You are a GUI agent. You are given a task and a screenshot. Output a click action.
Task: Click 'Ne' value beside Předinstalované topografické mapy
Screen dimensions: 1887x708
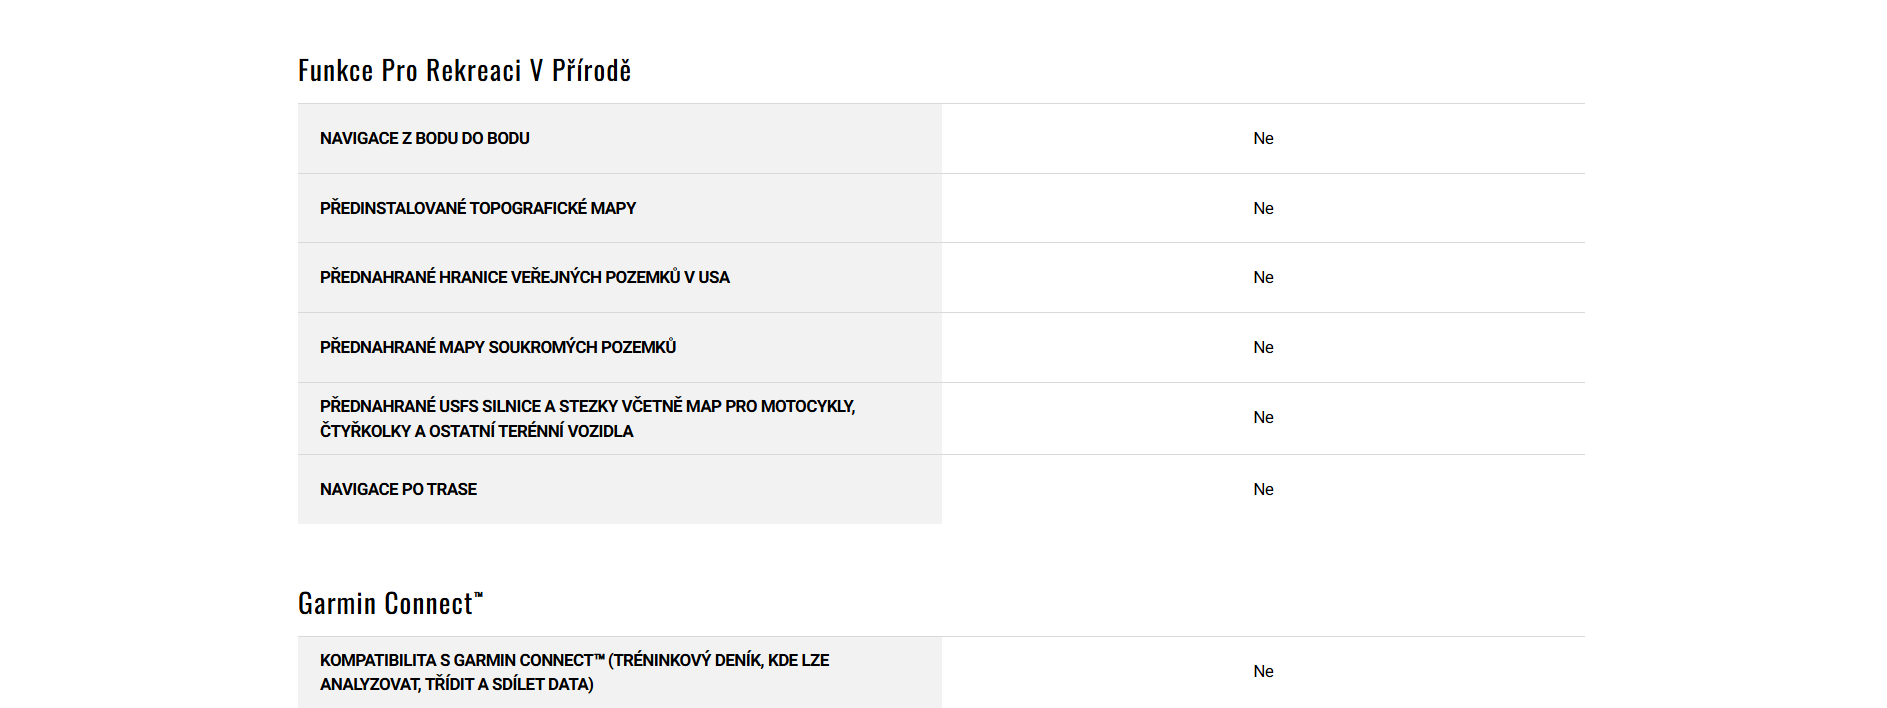coord(1263,208)
